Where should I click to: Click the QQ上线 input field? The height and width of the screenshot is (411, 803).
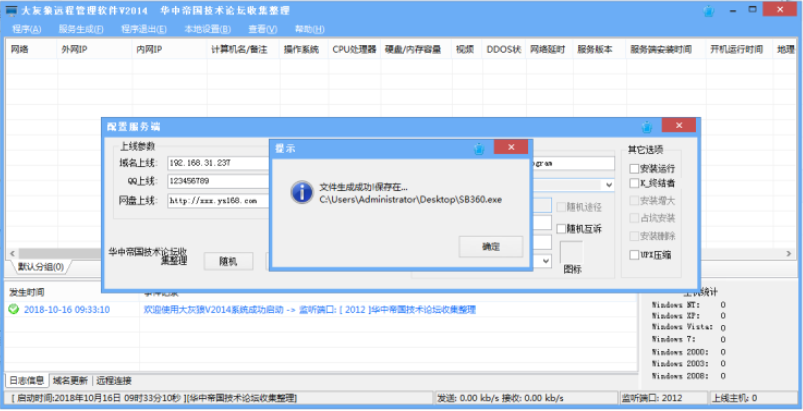(219, 181)
